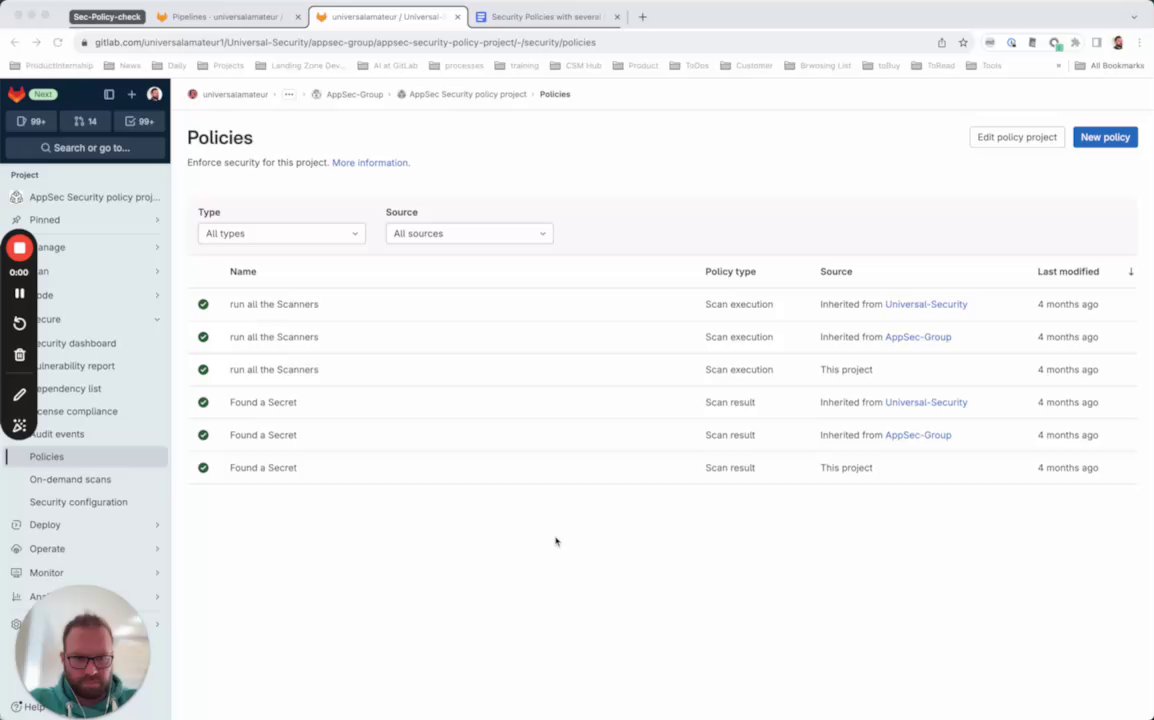Screen dimensions: 1154x720
Task: Pause the screen recording
Action: click(19, 293)
